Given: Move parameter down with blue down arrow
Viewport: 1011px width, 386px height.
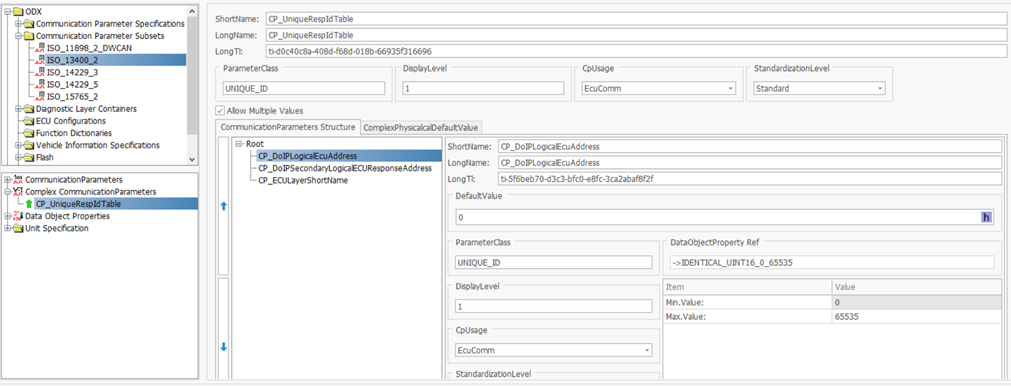Looking at the screenshot, I should tap(224, 347).
